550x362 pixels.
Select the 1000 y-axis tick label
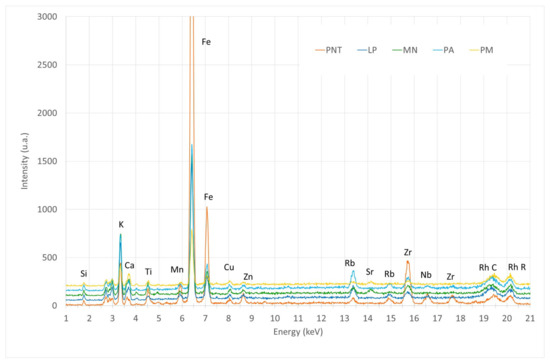[x=47, y=209]
